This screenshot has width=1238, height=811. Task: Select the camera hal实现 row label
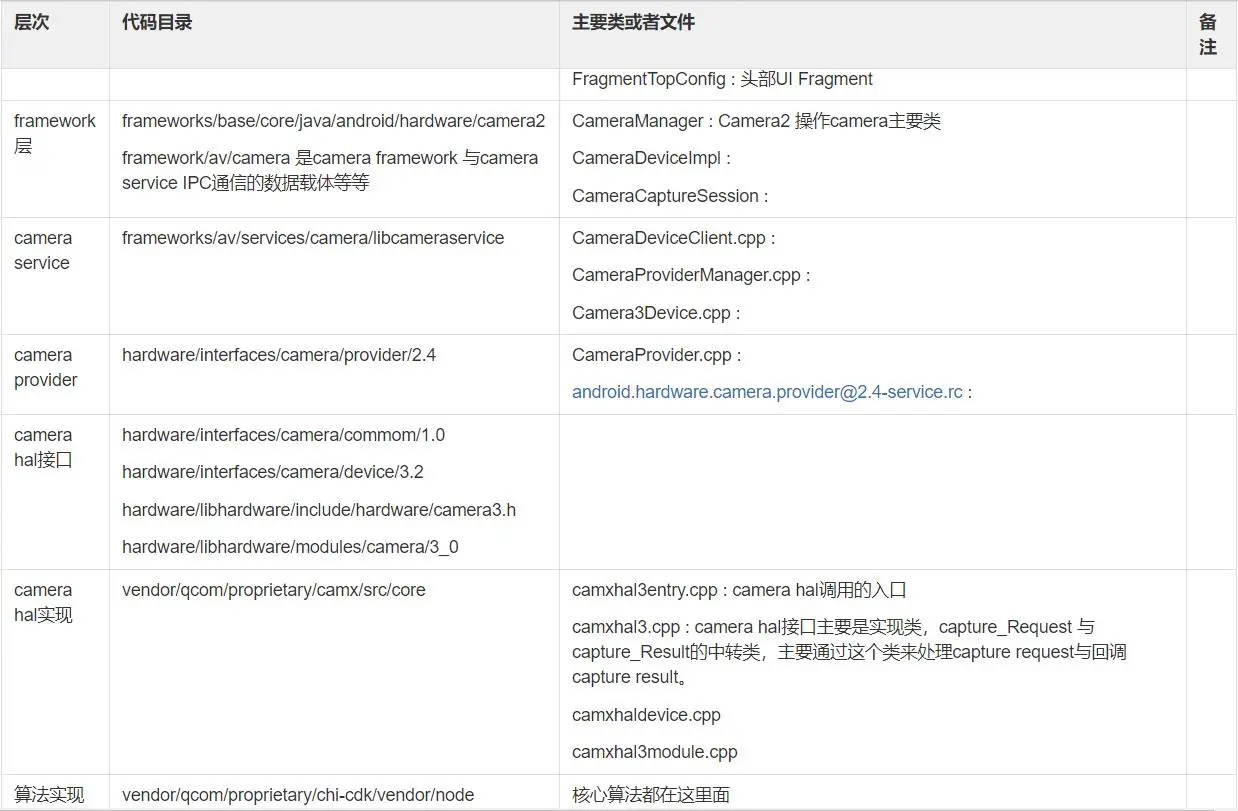coord(43,602)
